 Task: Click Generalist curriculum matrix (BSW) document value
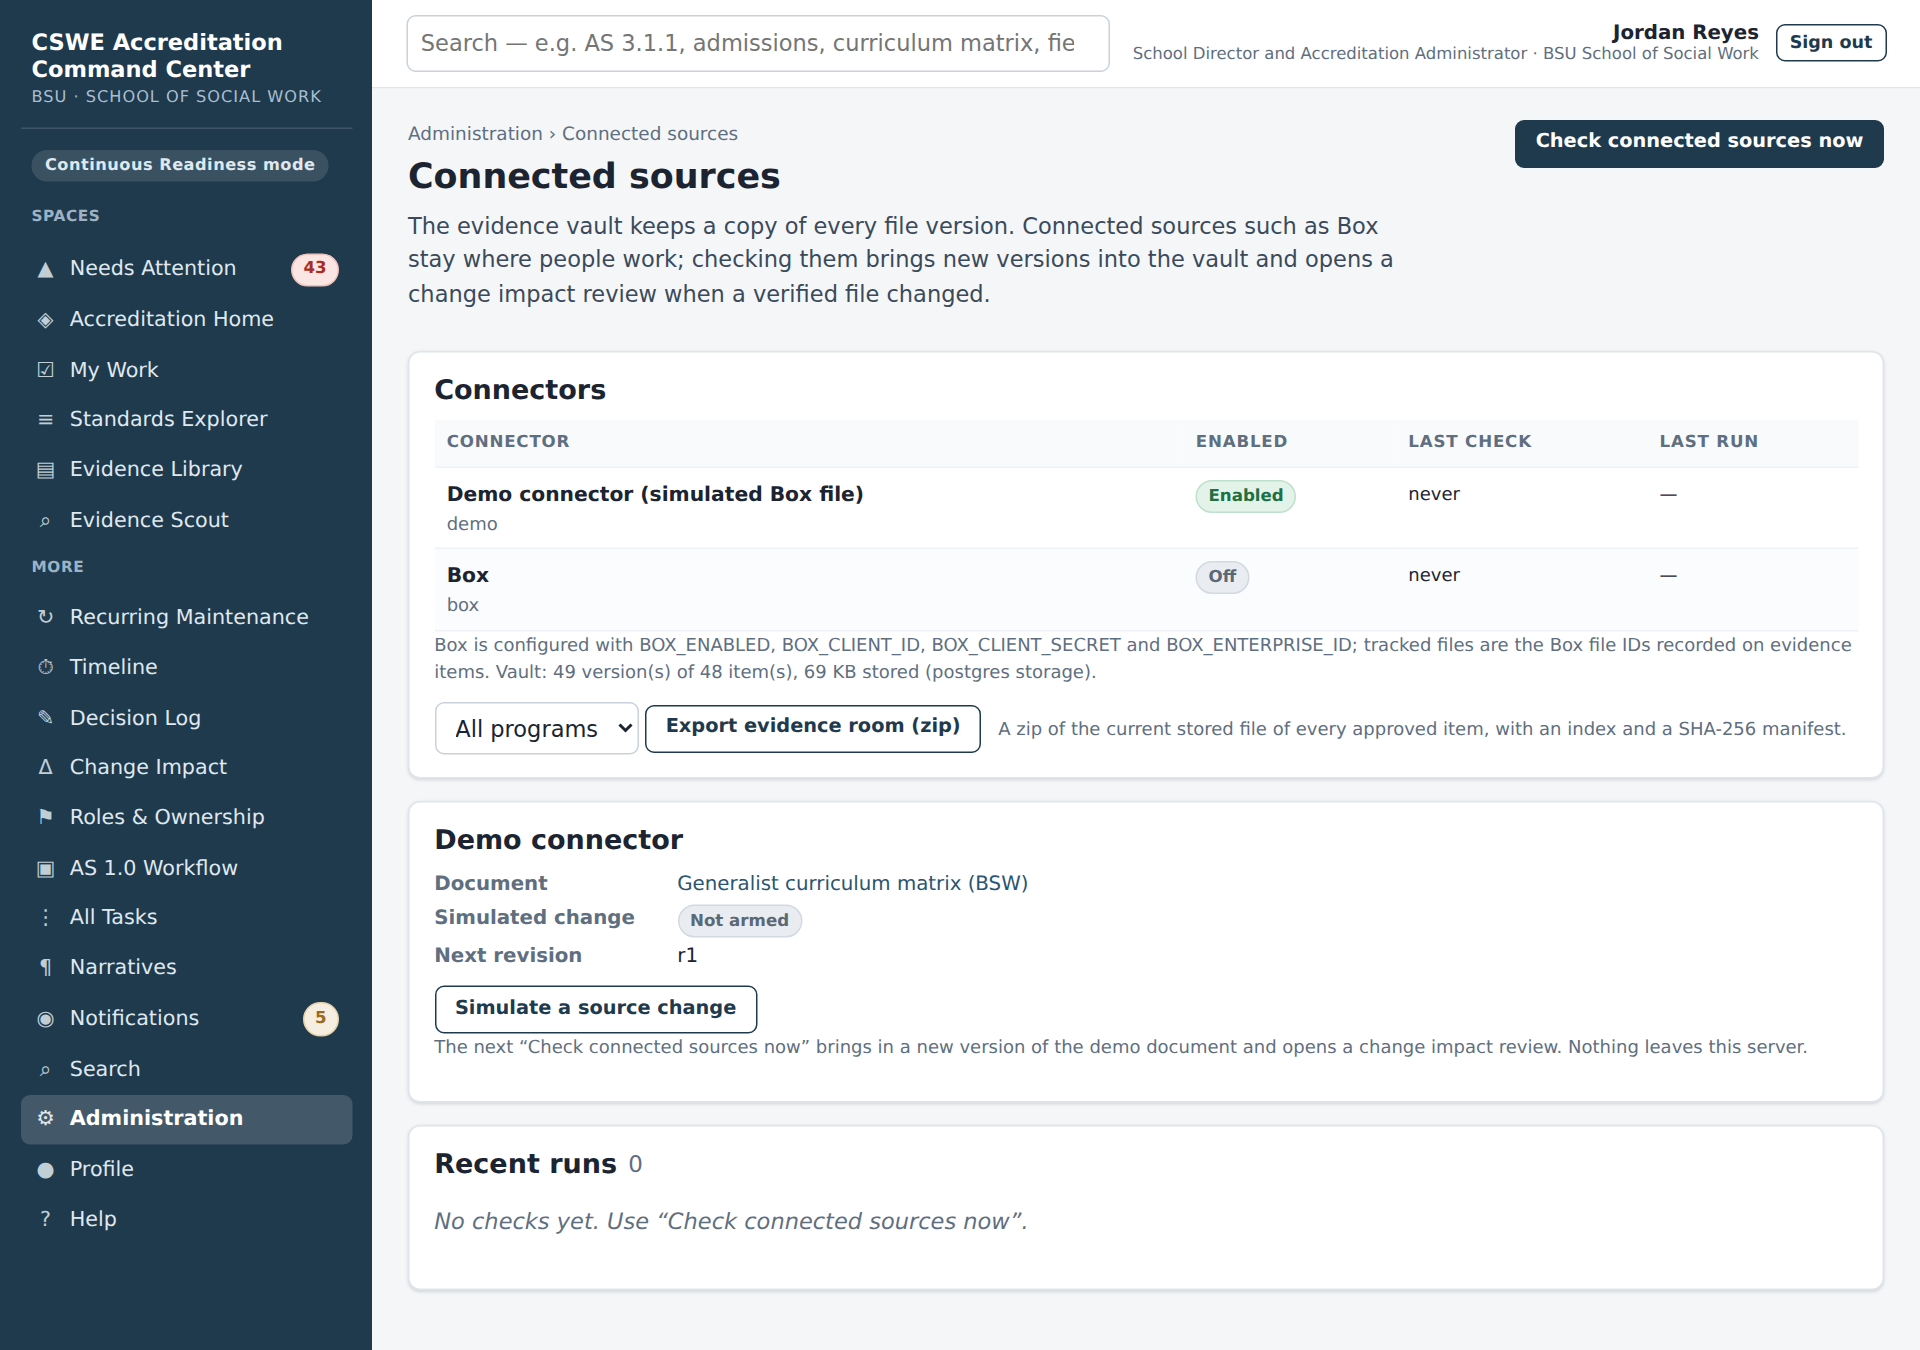tap(853, 883)
